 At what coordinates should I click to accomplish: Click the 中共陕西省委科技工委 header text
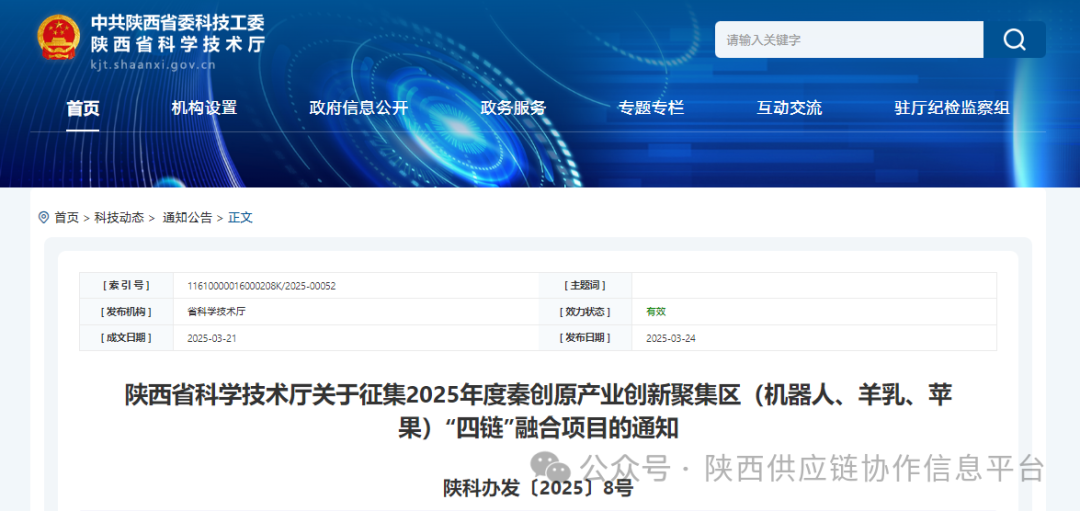(x=178, y=22)
